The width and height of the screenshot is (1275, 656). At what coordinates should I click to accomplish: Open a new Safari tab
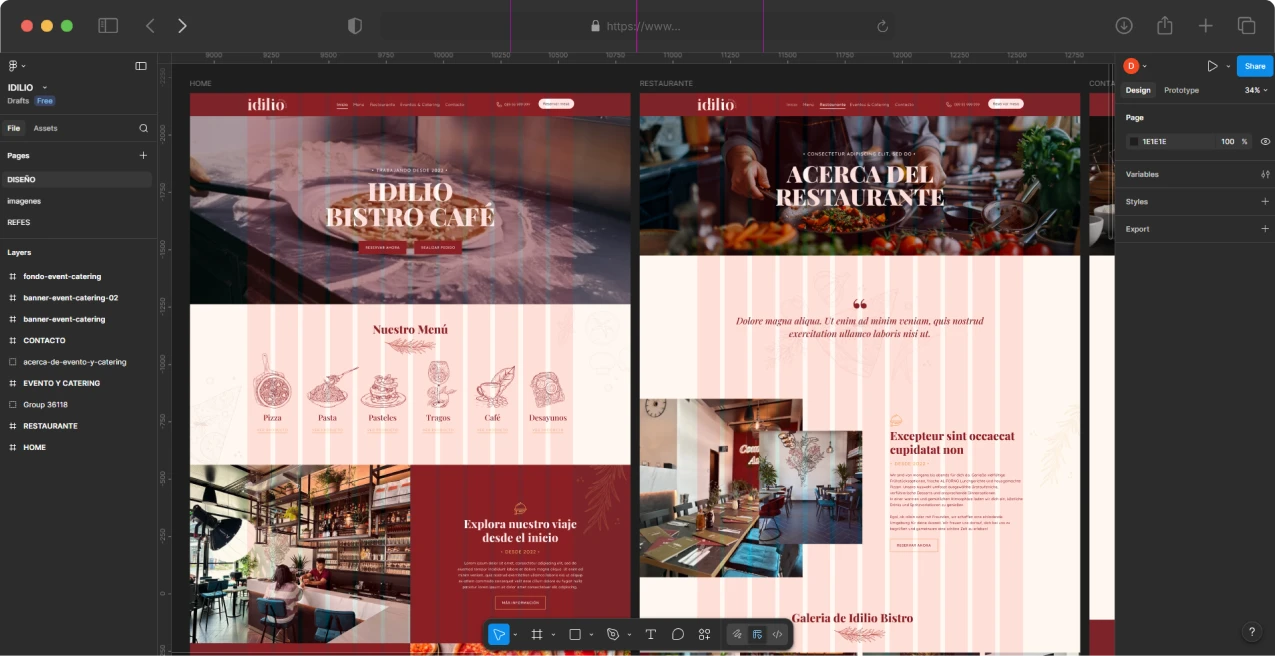coord(1206,26)
